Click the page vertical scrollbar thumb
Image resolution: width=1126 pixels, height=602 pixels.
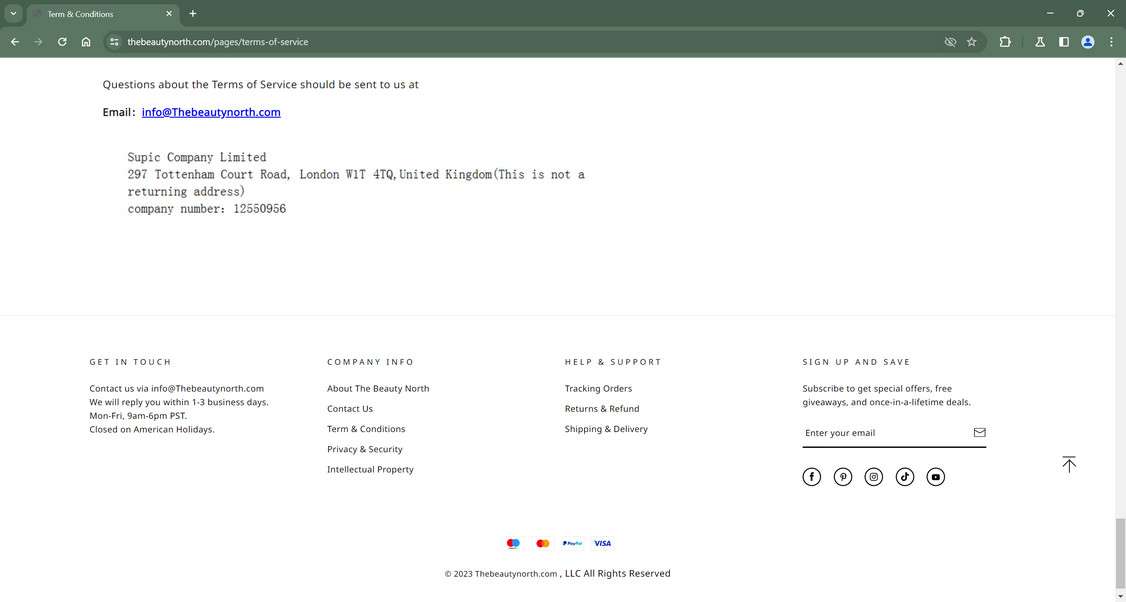[x=1120, y=555]
